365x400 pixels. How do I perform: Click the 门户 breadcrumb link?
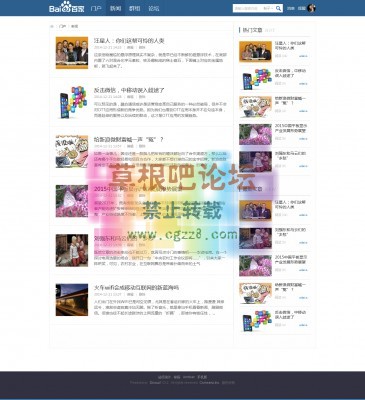[x=62, y=26]
